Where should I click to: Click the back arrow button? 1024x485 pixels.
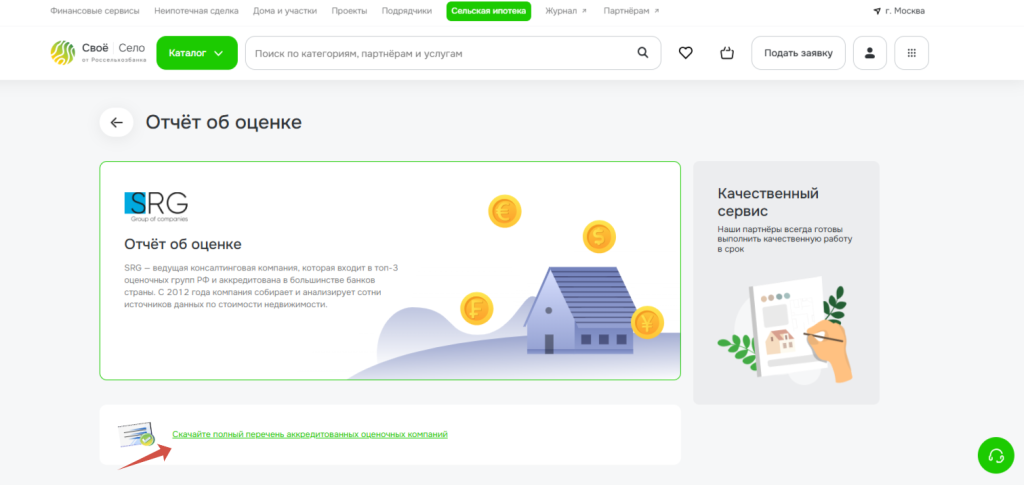point(116,122)
